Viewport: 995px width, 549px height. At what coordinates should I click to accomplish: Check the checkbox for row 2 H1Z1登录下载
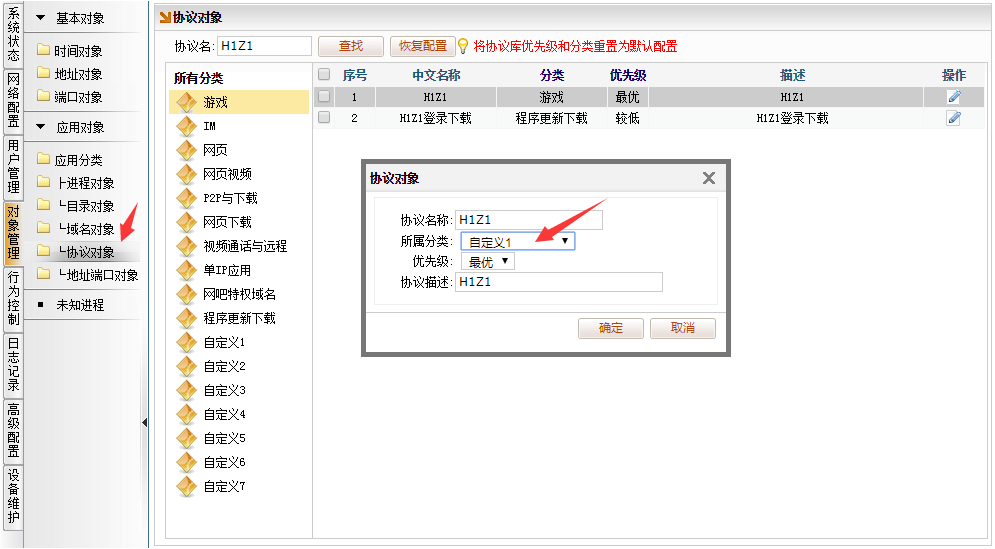(x=324, y=118)
